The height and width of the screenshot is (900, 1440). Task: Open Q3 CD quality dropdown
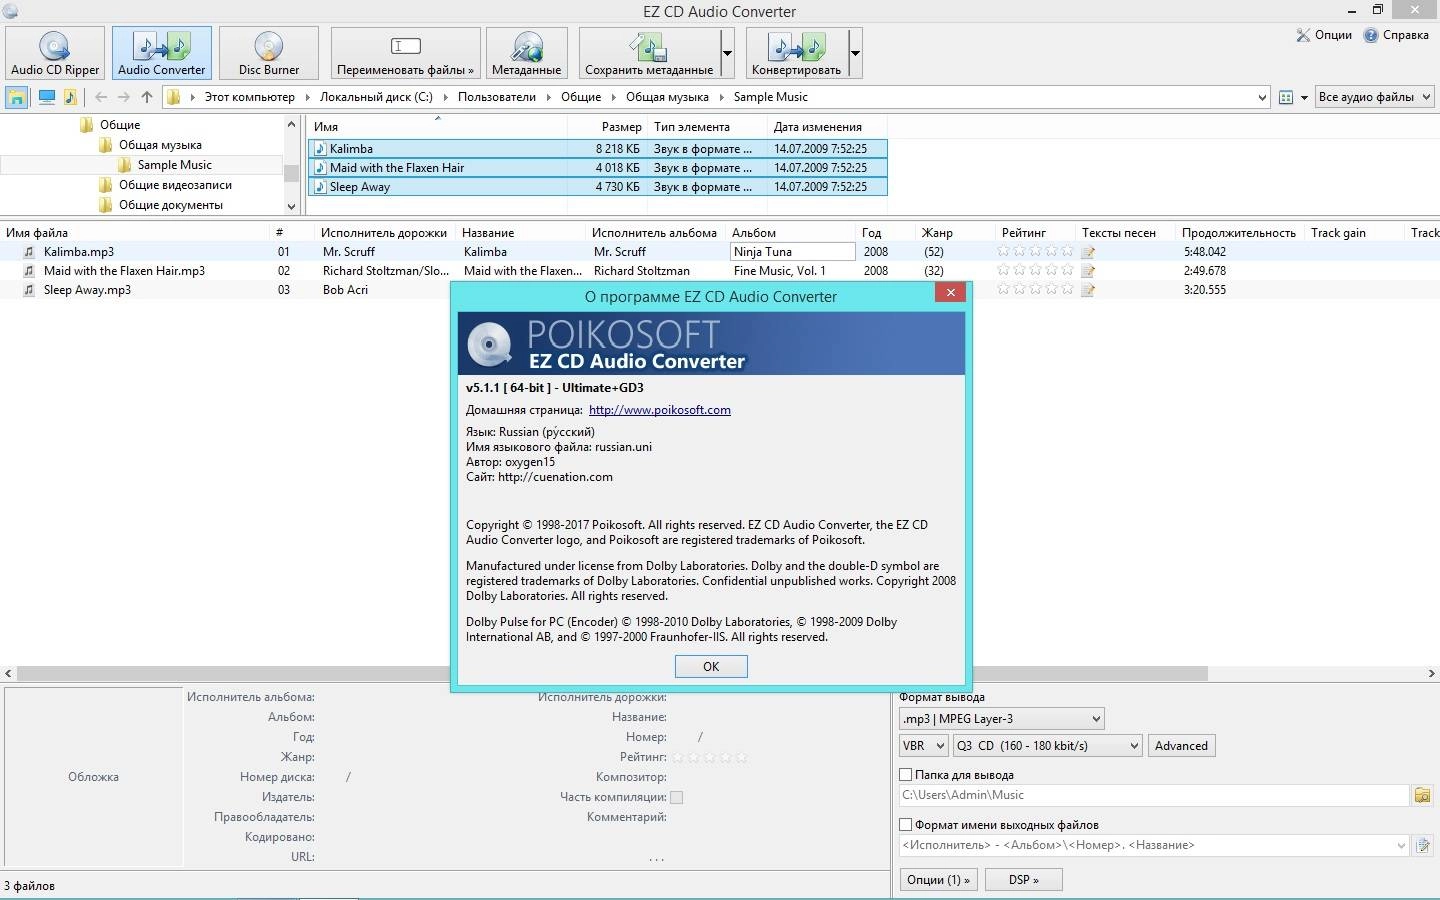[x=1047, y=746]
